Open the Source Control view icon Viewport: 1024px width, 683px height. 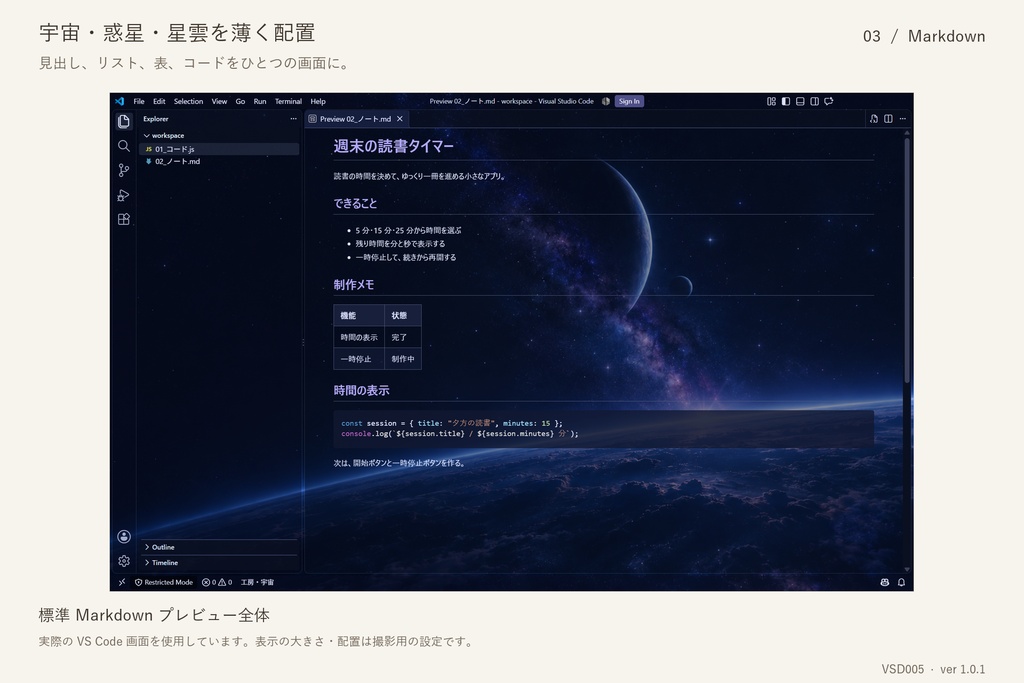(x=123, y=170)
